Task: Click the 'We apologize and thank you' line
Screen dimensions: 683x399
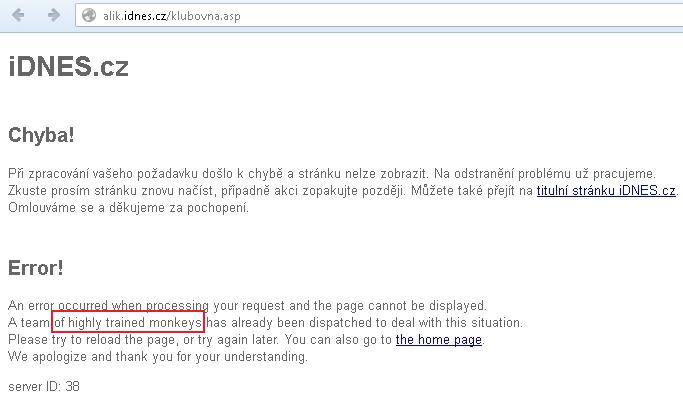Action: click(x=158, y=357)
